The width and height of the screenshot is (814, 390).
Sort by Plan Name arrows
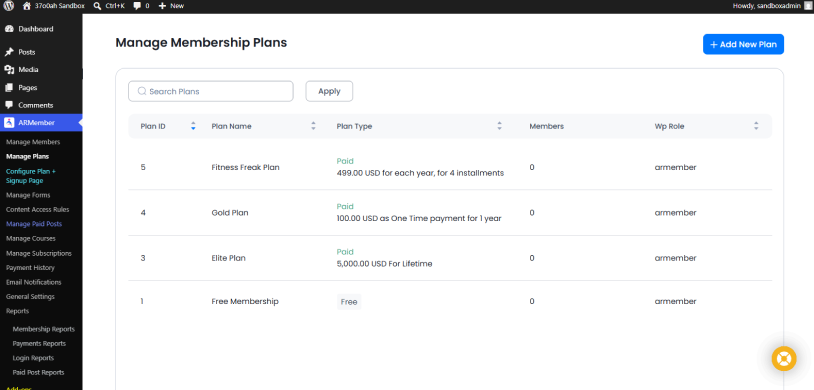point(313,126)
